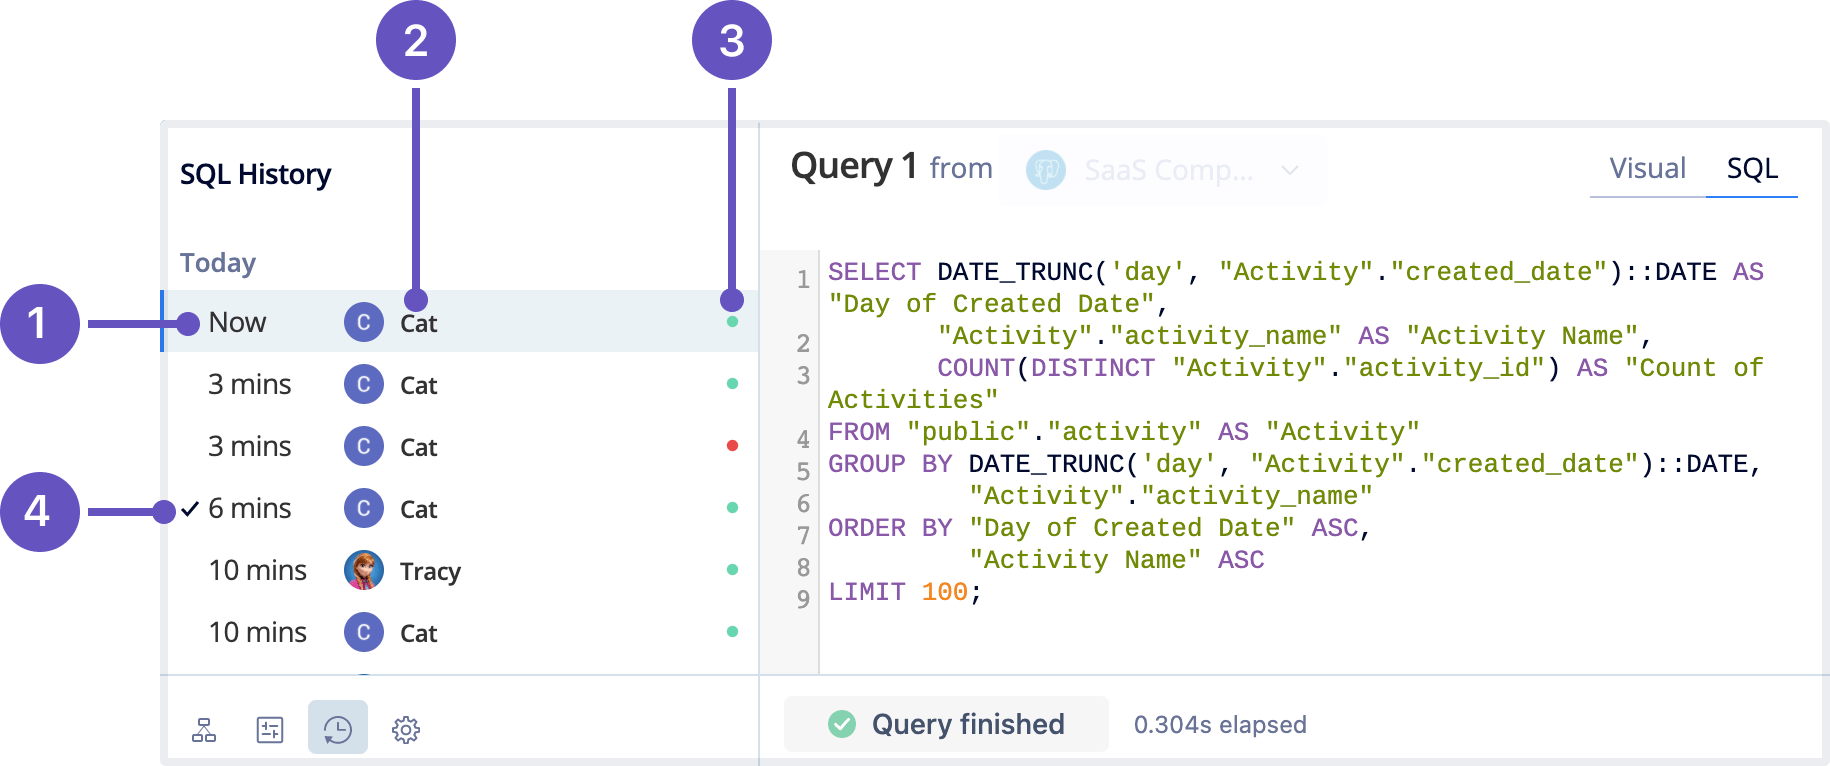Click Cat's avatar on the last 10 mins entry

[363, 632]
